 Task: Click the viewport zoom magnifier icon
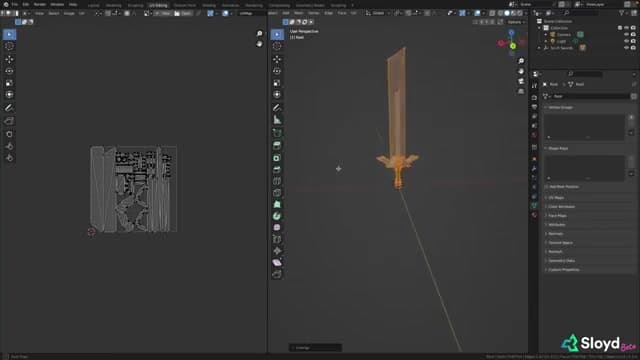click(521, 61)
